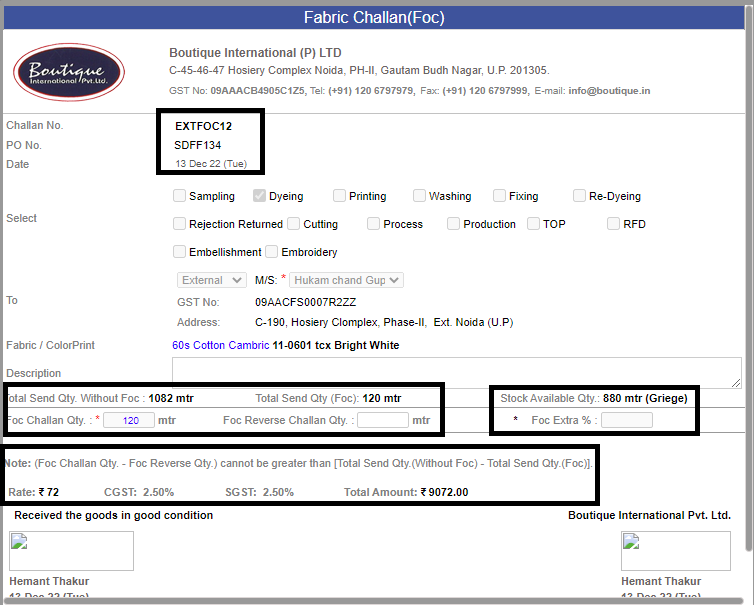The width and height of the screenshot is (754, 605).
Task: Toggle the Dyeing checkbox
Action: click(x=259, y=196)
